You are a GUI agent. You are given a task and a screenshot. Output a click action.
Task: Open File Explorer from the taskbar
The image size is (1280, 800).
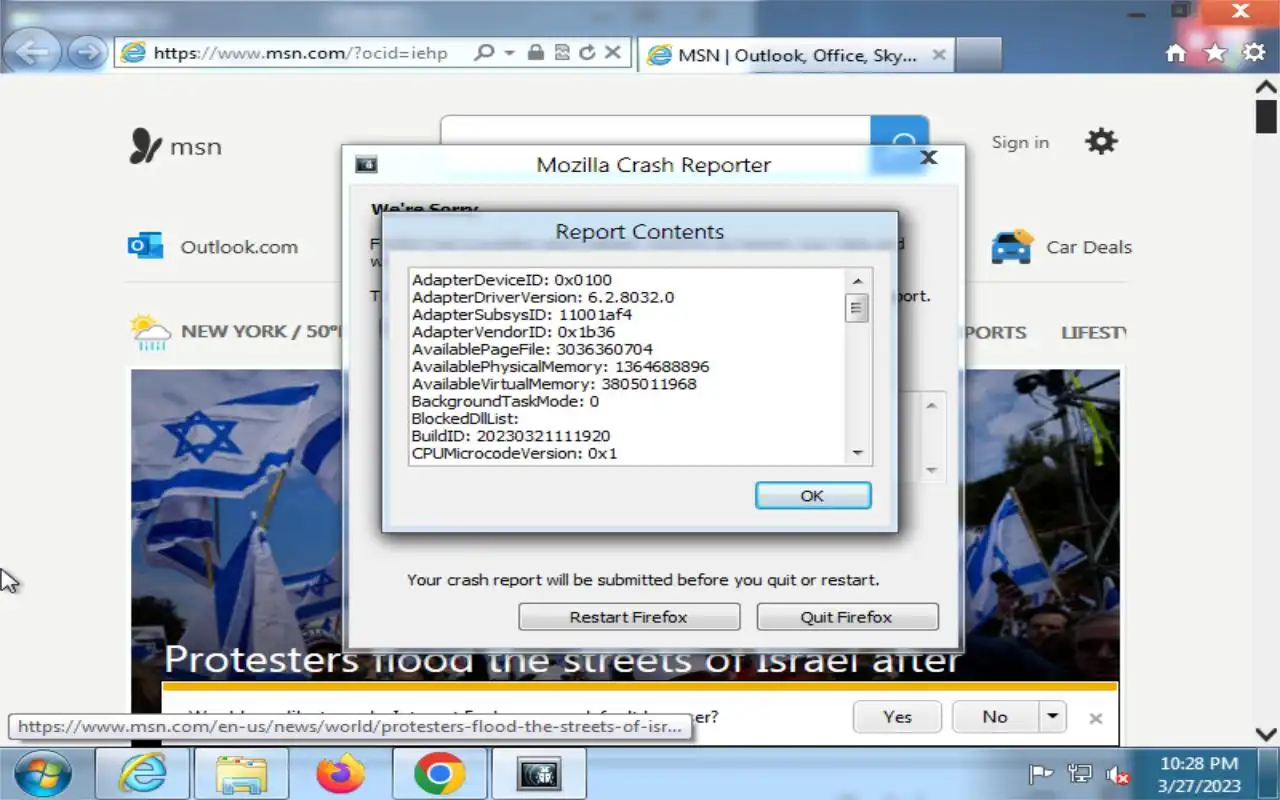241,774
